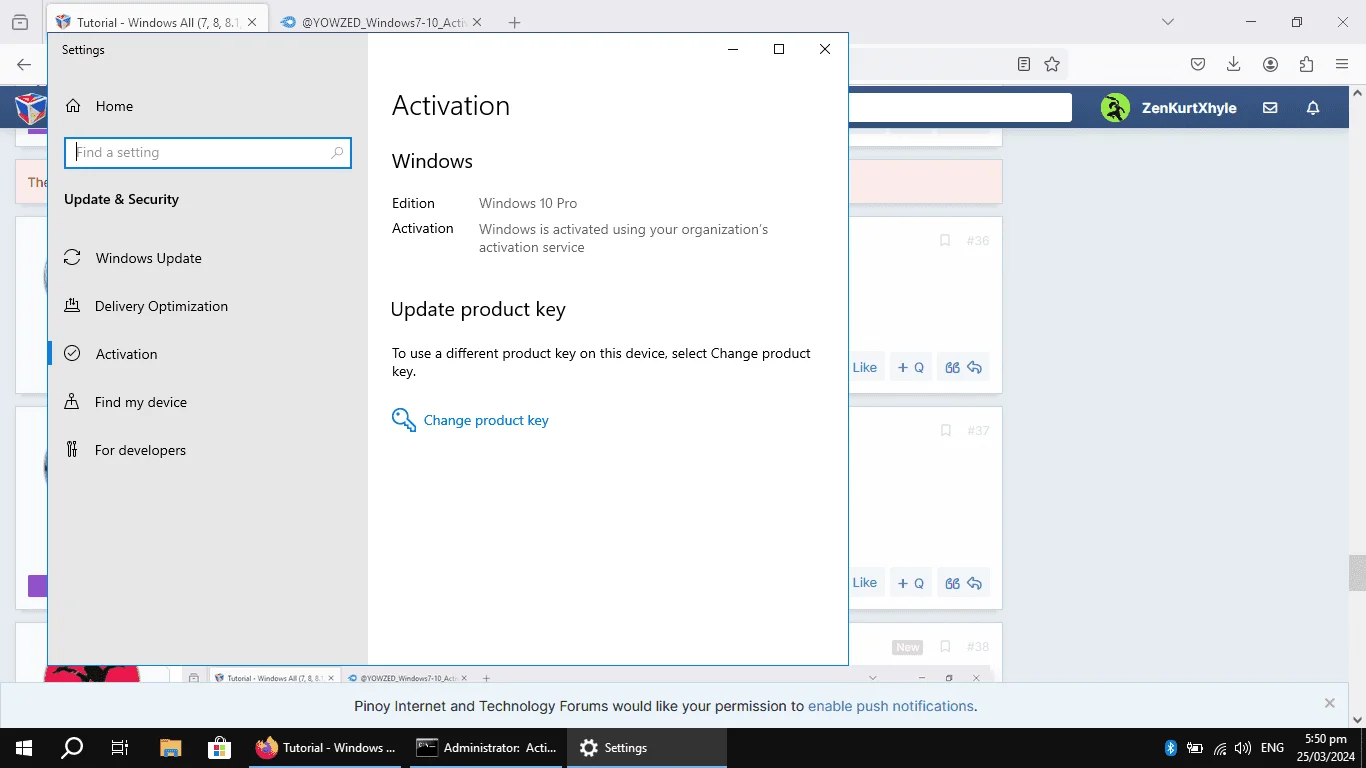Open the Firefox extensions icon
1366x768 pixels.
1306,64
